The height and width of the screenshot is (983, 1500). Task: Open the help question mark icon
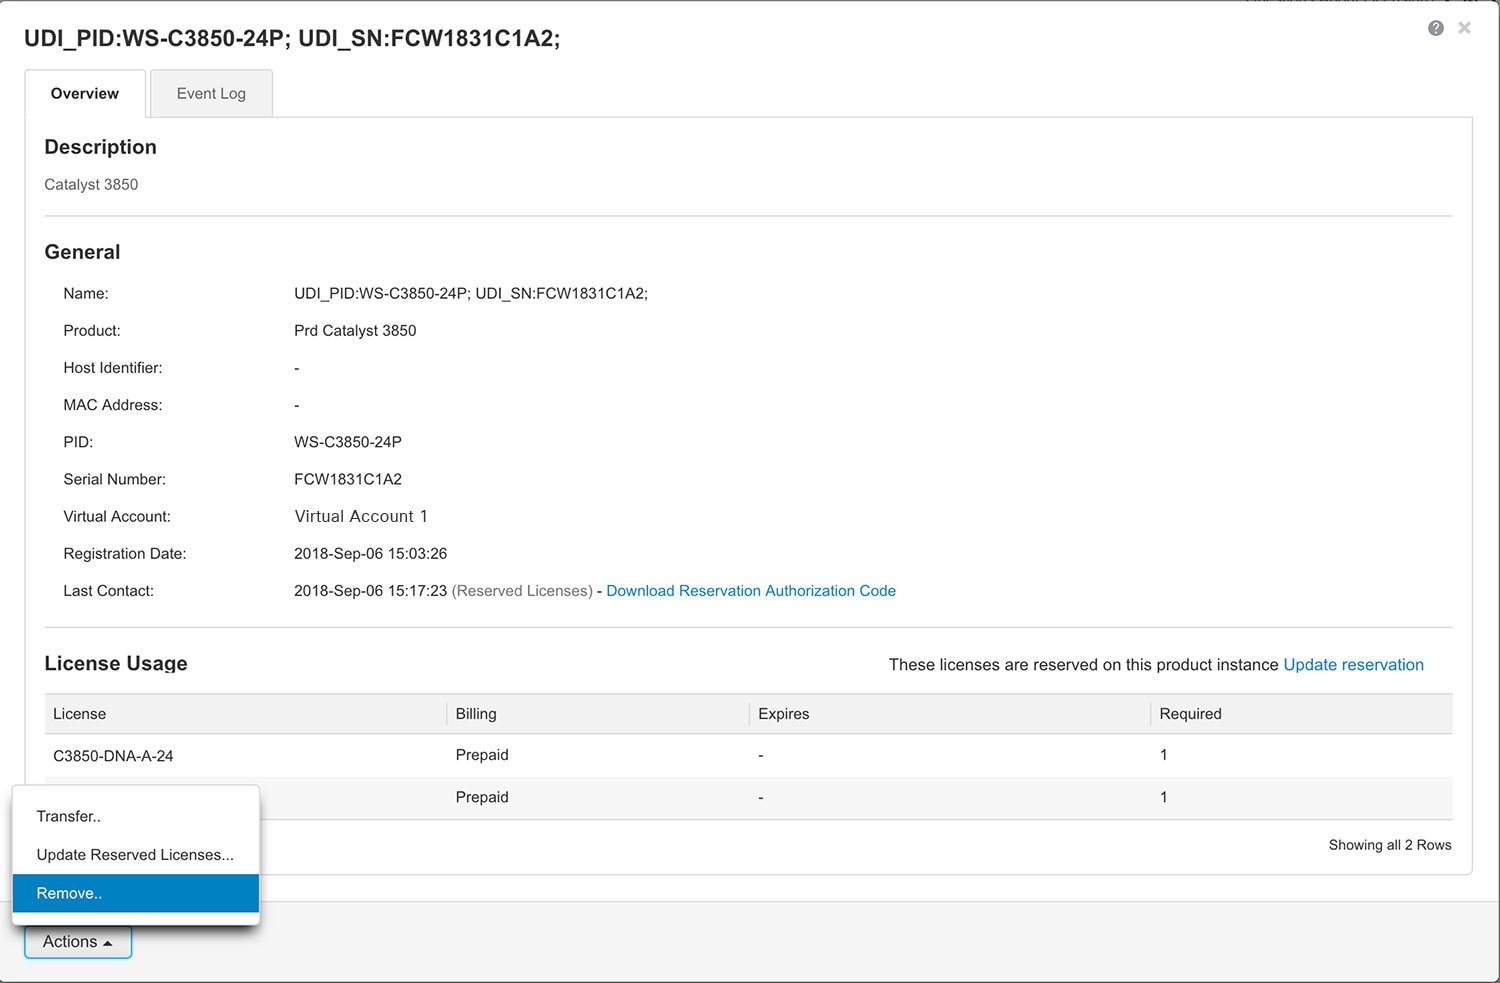[1435, 28]
